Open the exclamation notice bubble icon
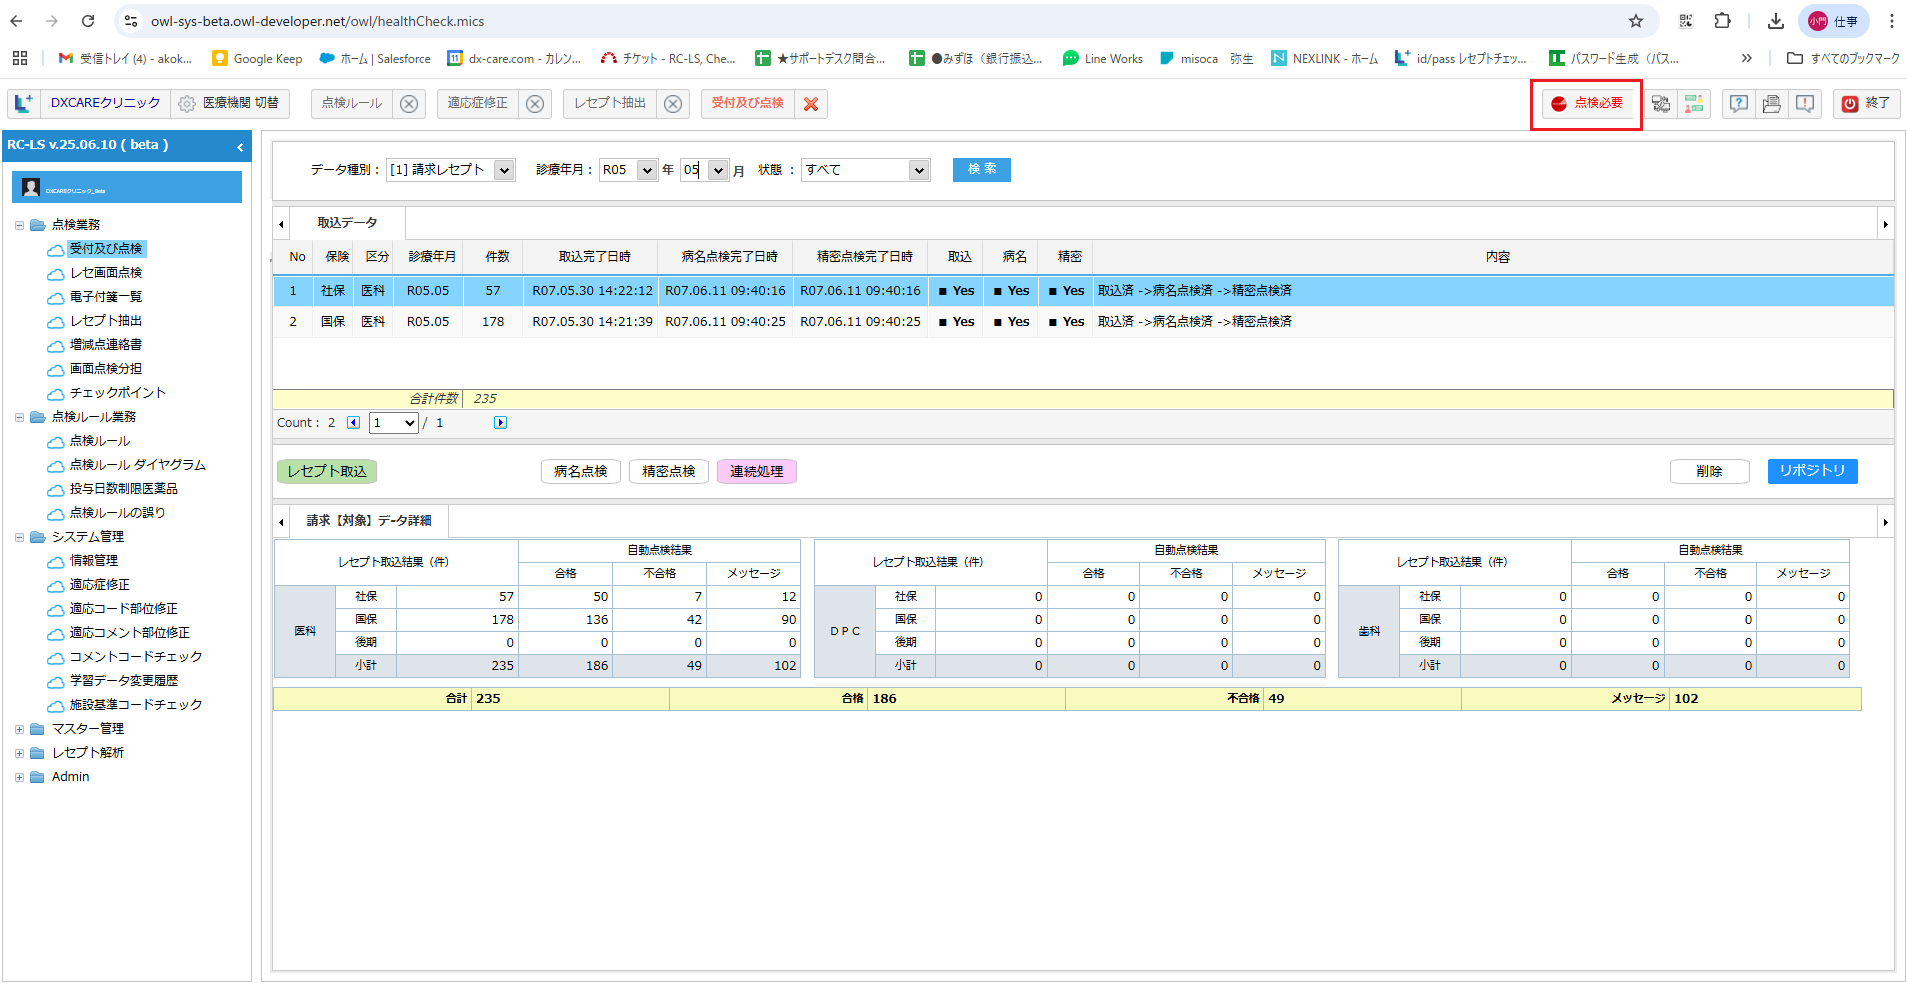 (1805, 104)
